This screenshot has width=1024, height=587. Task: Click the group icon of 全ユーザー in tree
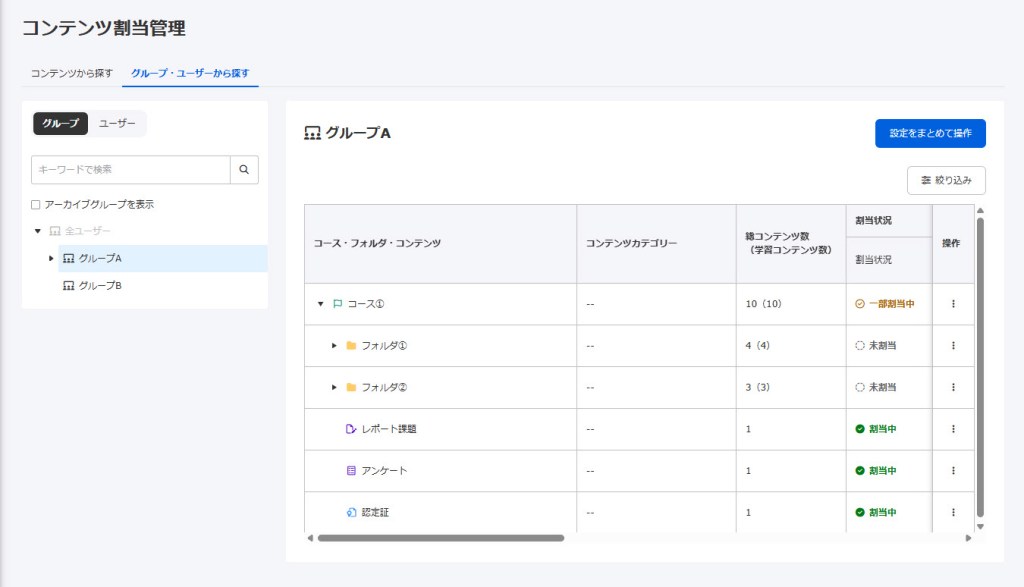(55, 231)
